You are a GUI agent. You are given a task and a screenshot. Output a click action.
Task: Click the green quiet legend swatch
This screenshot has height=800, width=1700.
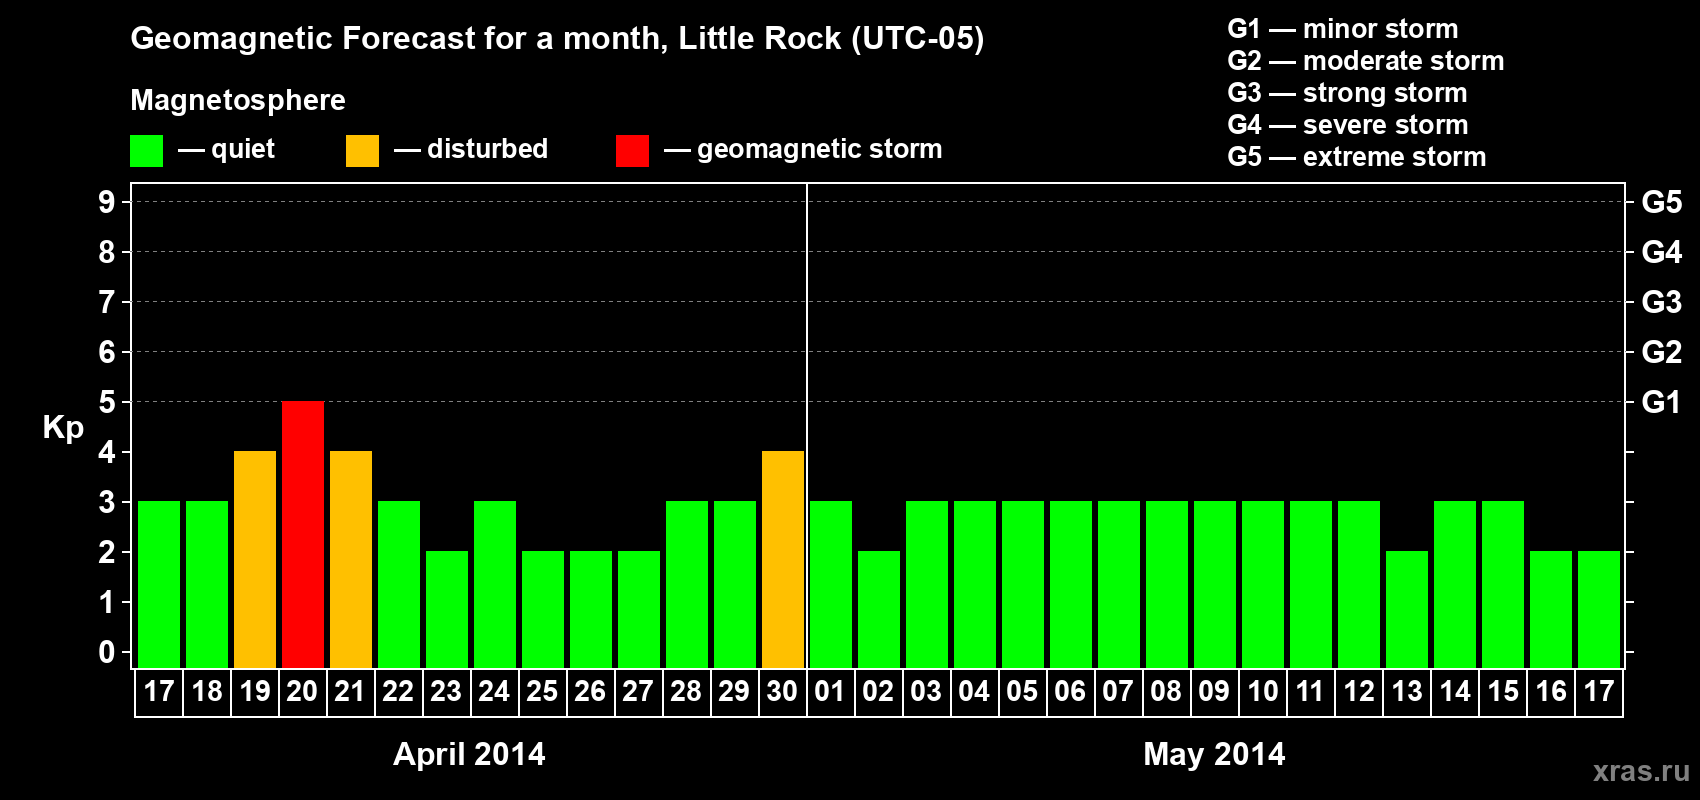(146, 151)
